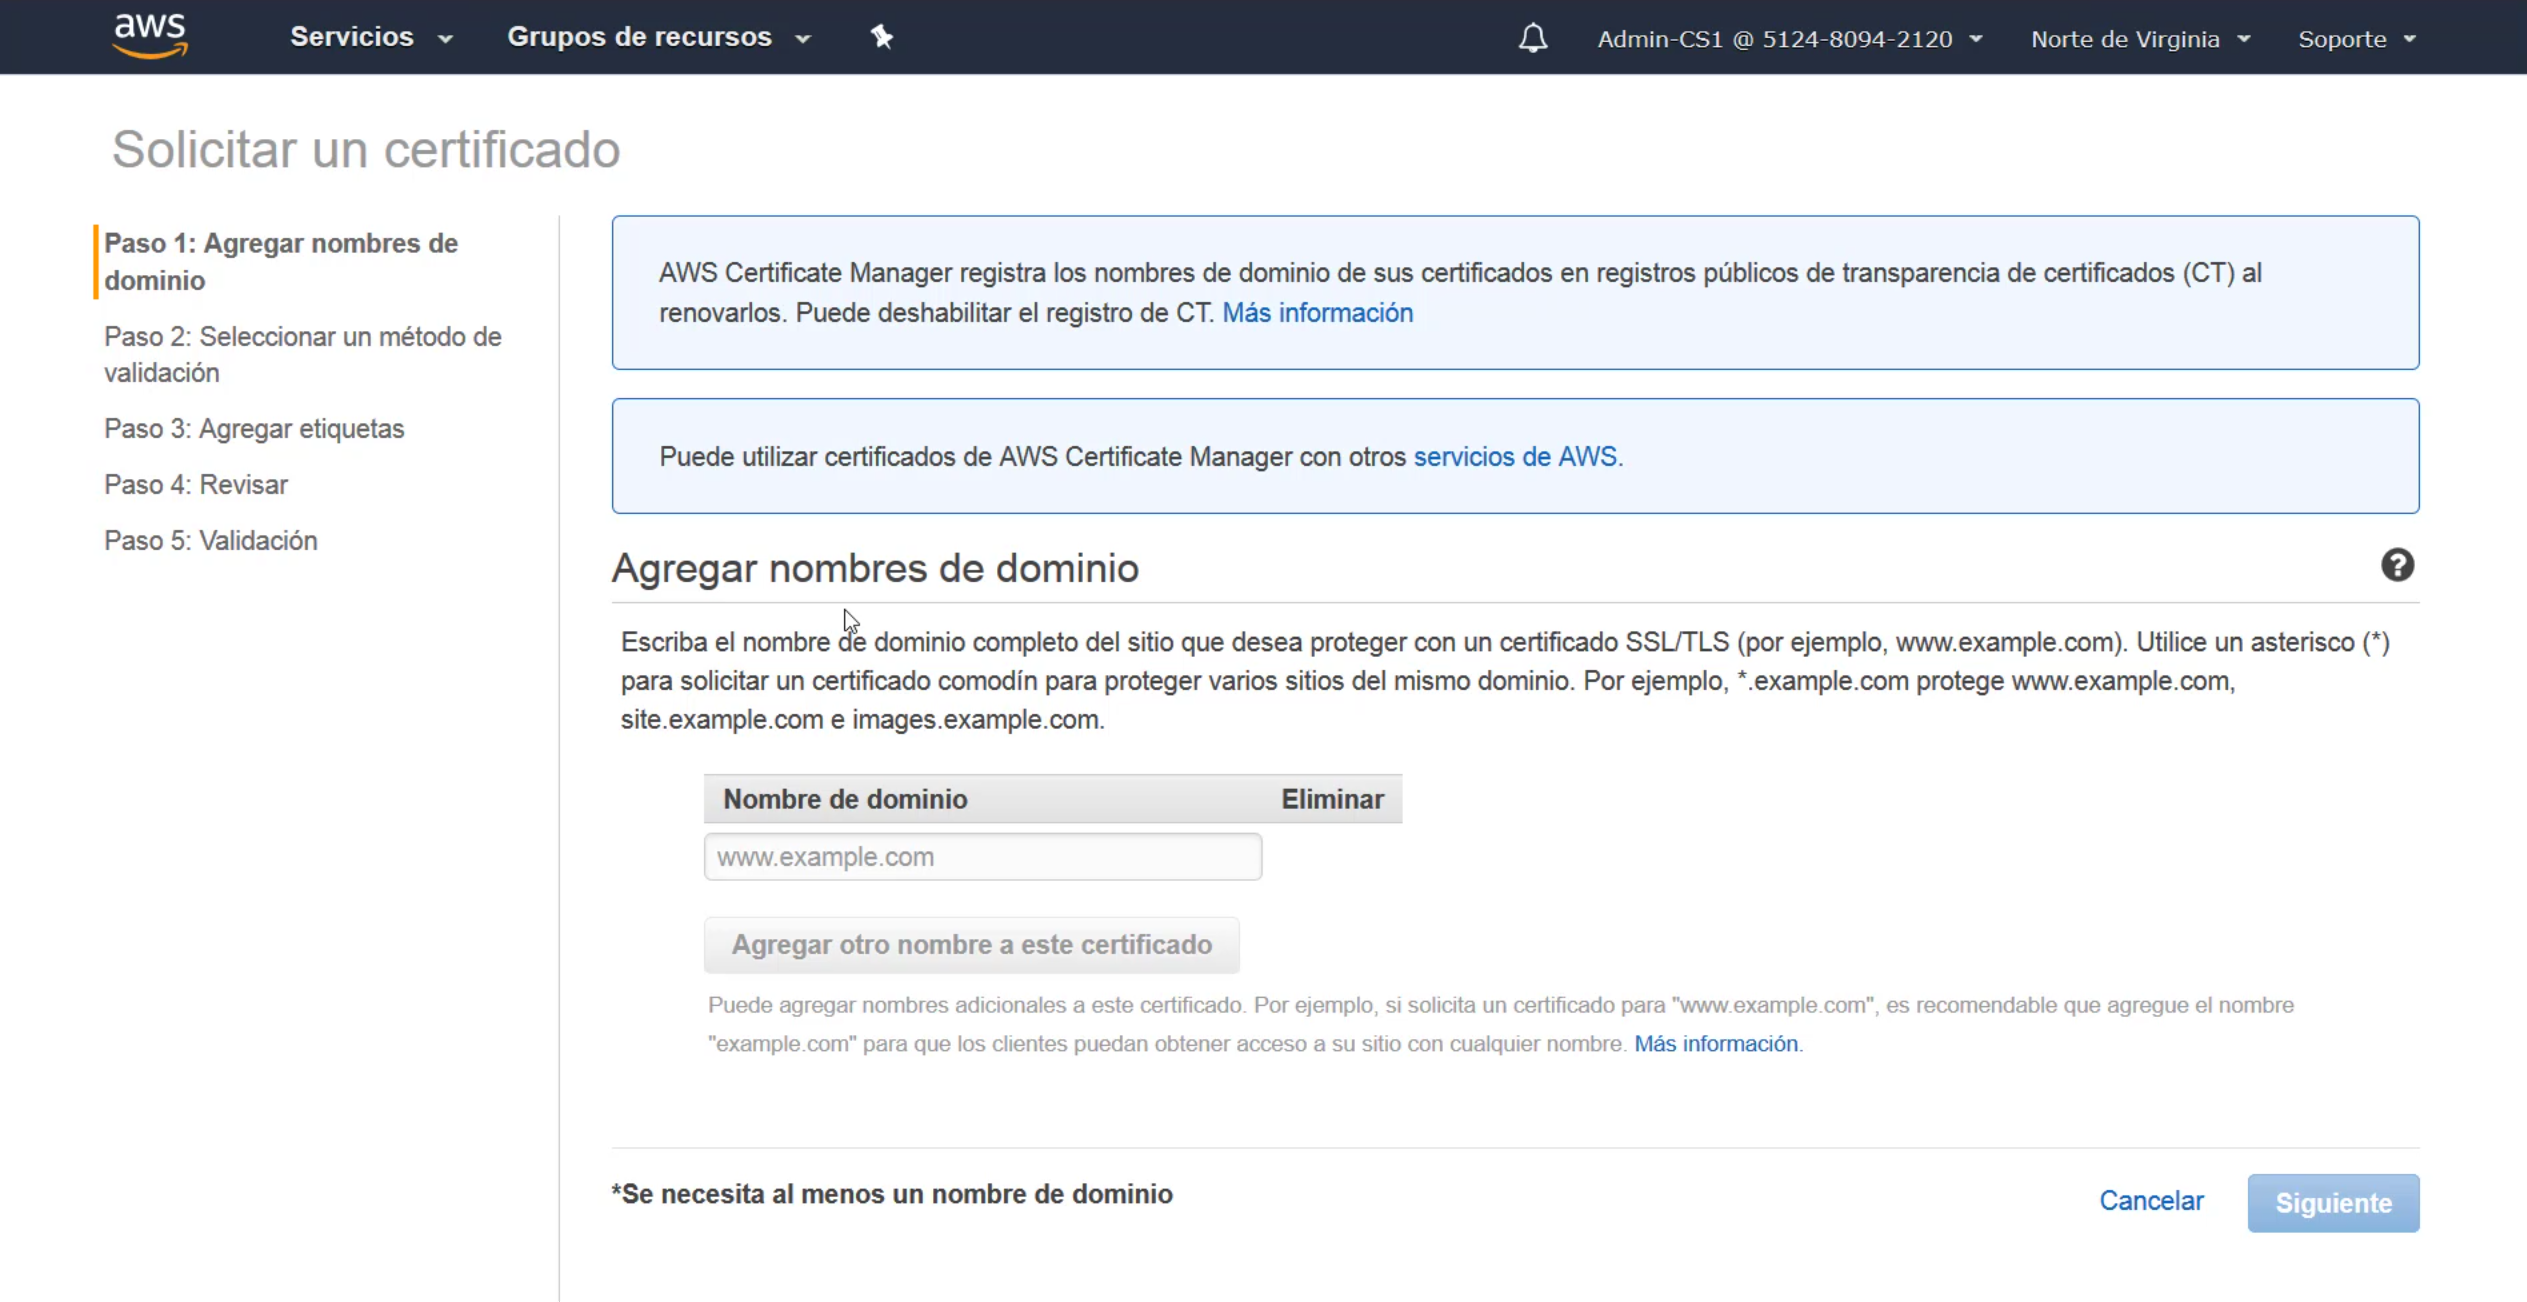The width and height of the screenshot is (2527, 1302).
Task: Click the pushpin shortcut icon
Action: coord(881,37)
